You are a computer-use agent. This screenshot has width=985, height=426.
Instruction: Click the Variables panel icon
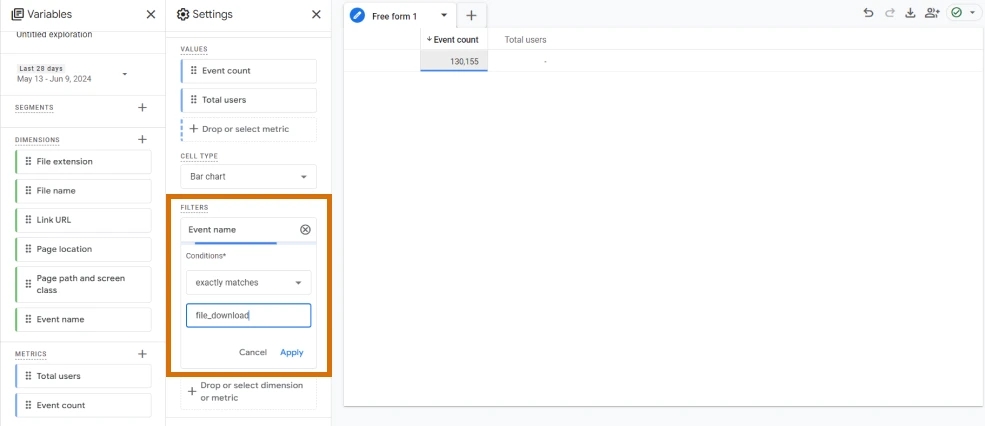18,14
